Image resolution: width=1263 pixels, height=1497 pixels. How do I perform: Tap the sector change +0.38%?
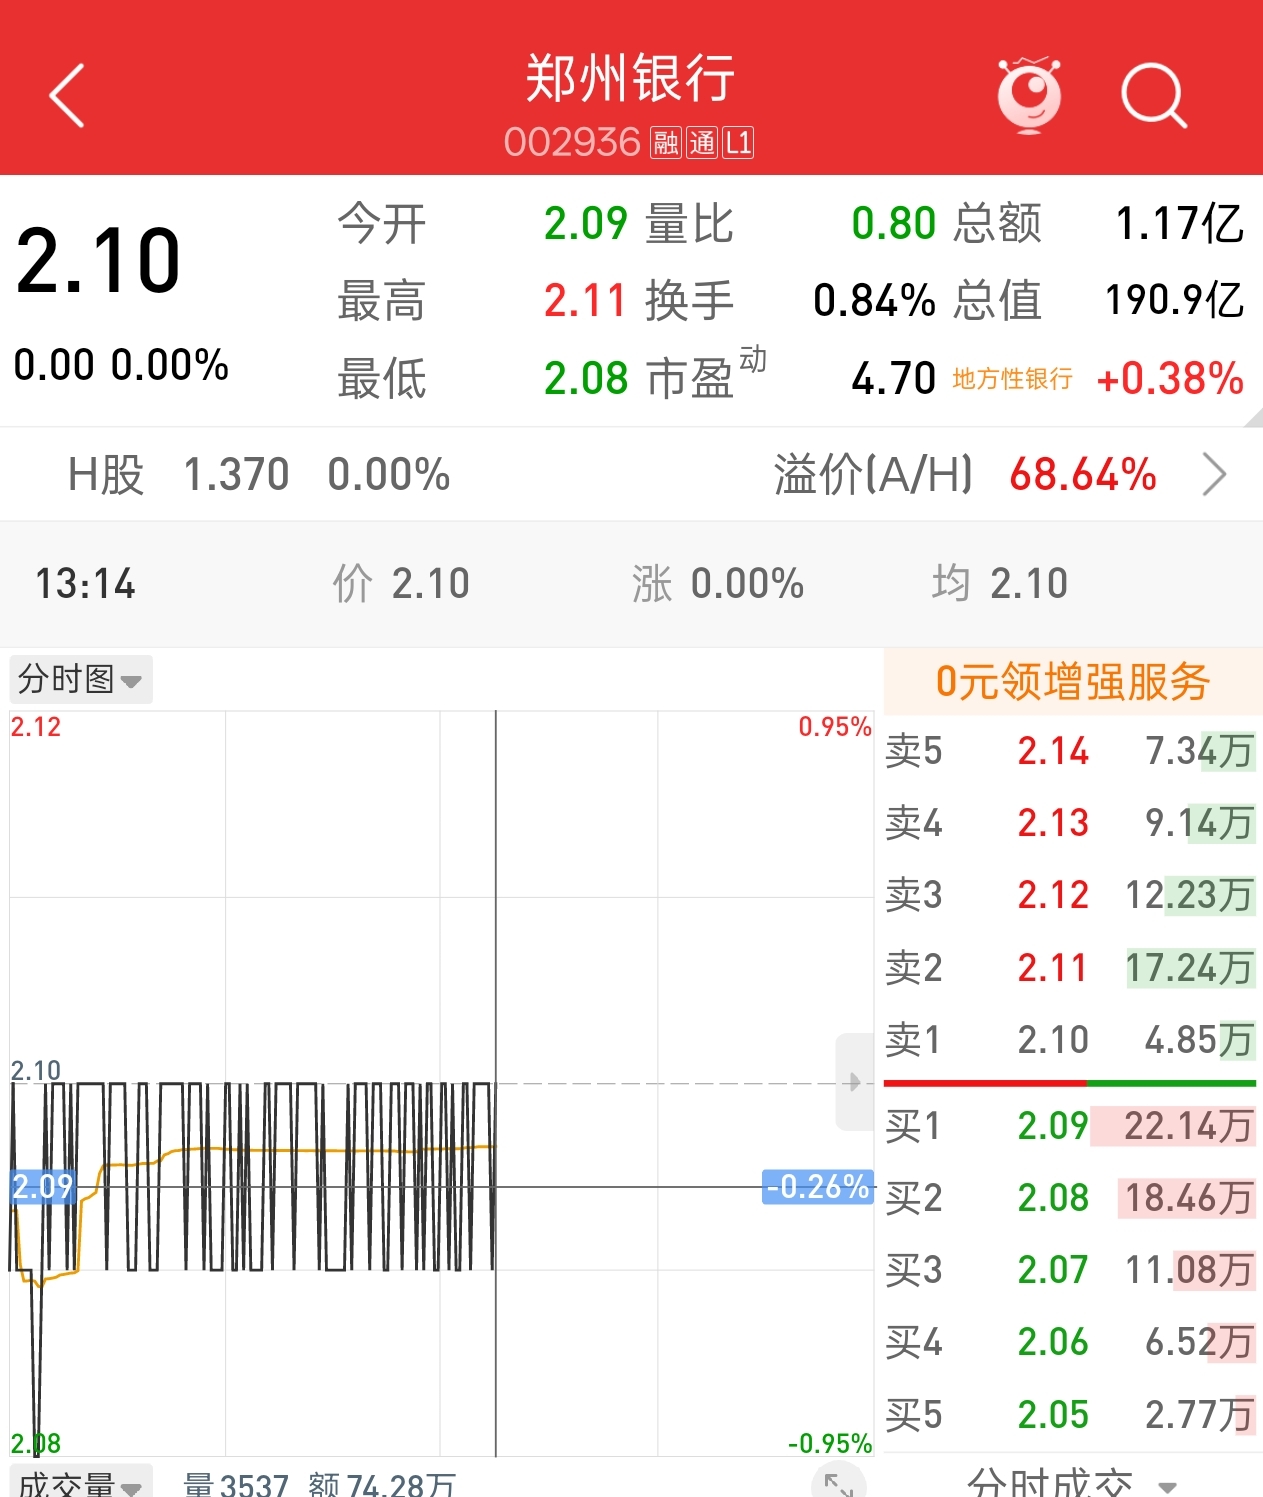tap(1170, 379)
